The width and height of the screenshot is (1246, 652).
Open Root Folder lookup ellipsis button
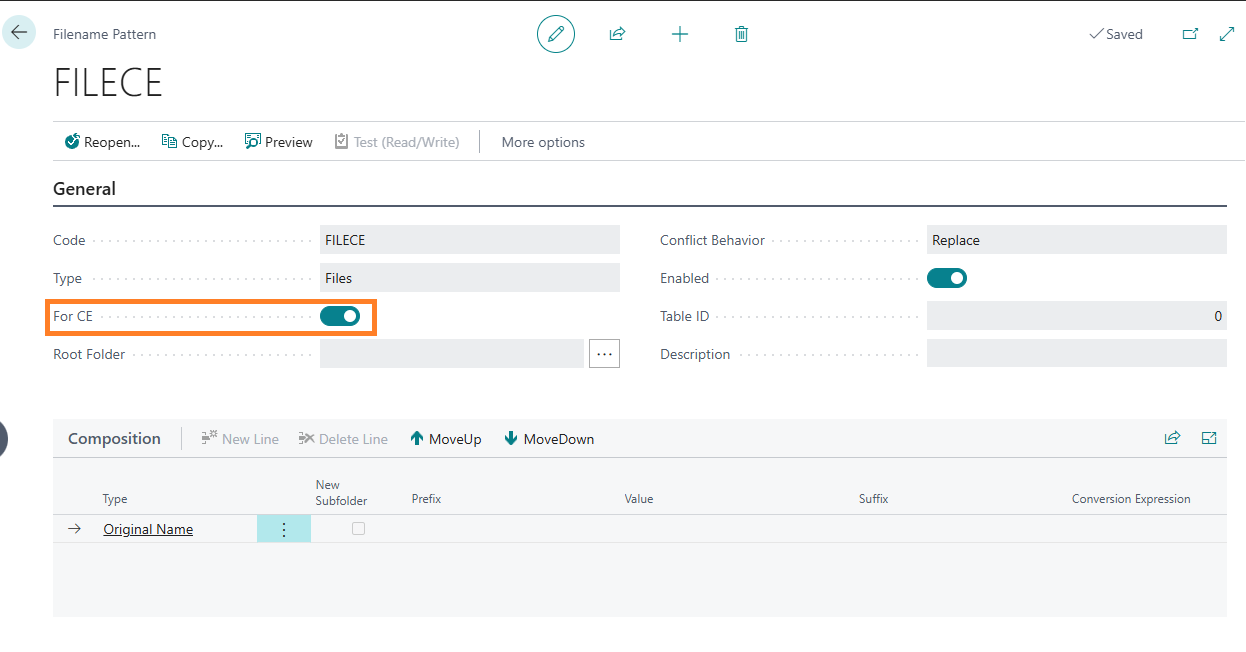point(604,354)
